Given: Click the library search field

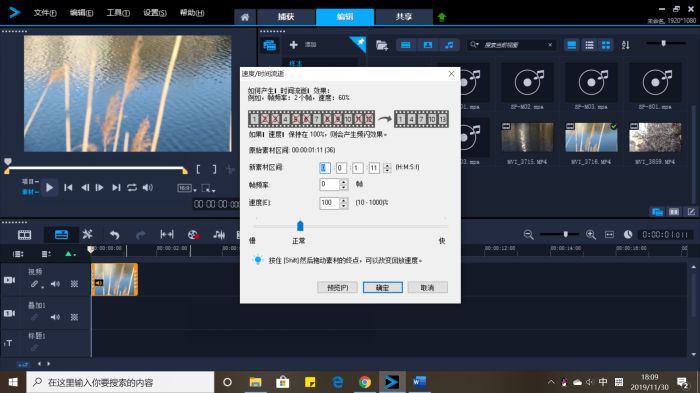Looking at the screenshot, I should 512,45.
